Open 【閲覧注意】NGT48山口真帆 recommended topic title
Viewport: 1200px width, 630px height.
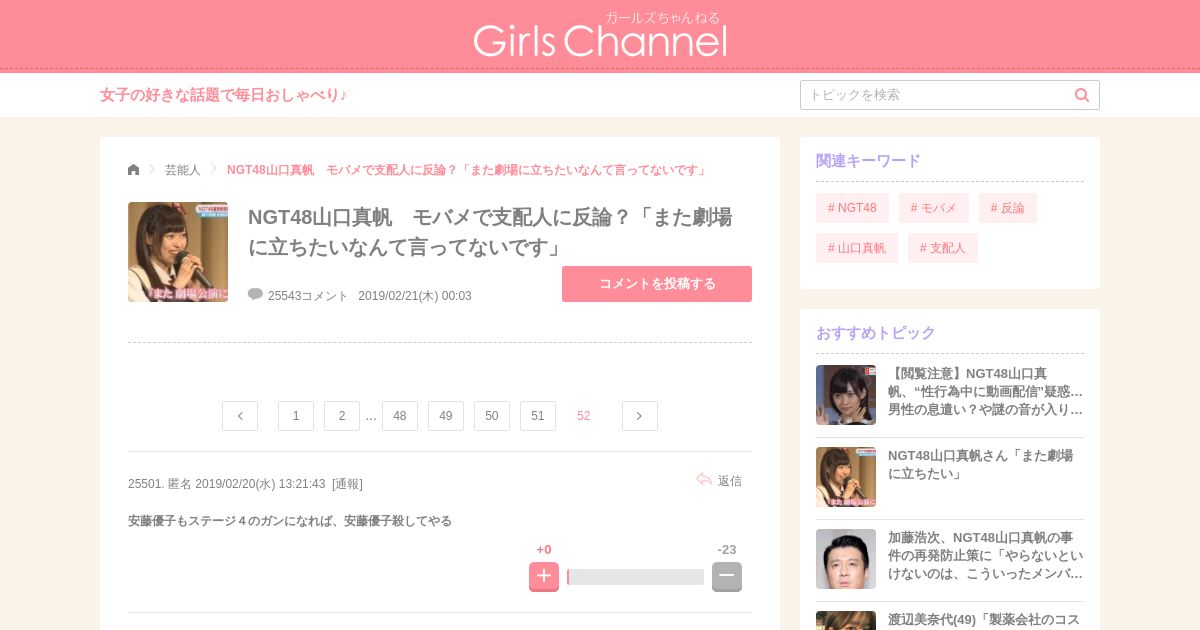pos(985,391)
